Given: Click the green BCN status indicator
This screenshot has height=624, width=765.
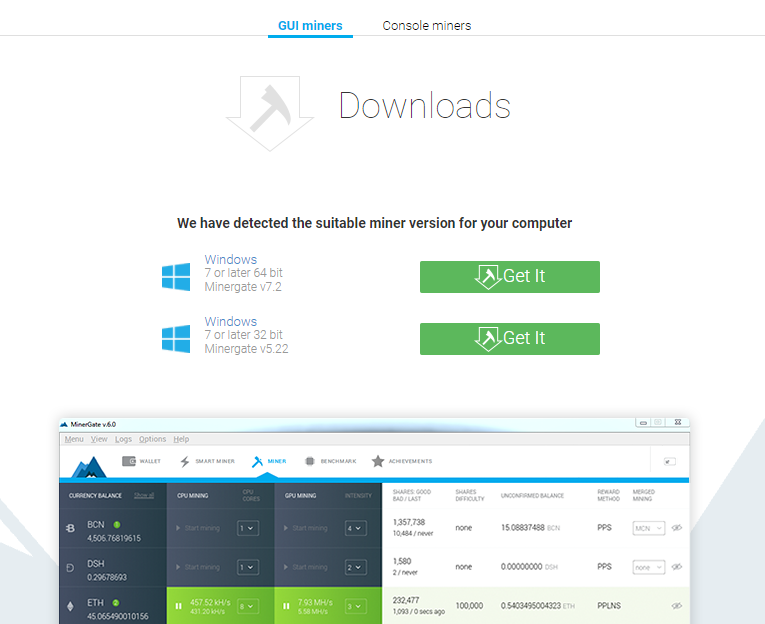Looking at the screenshot, I should 117,525.
